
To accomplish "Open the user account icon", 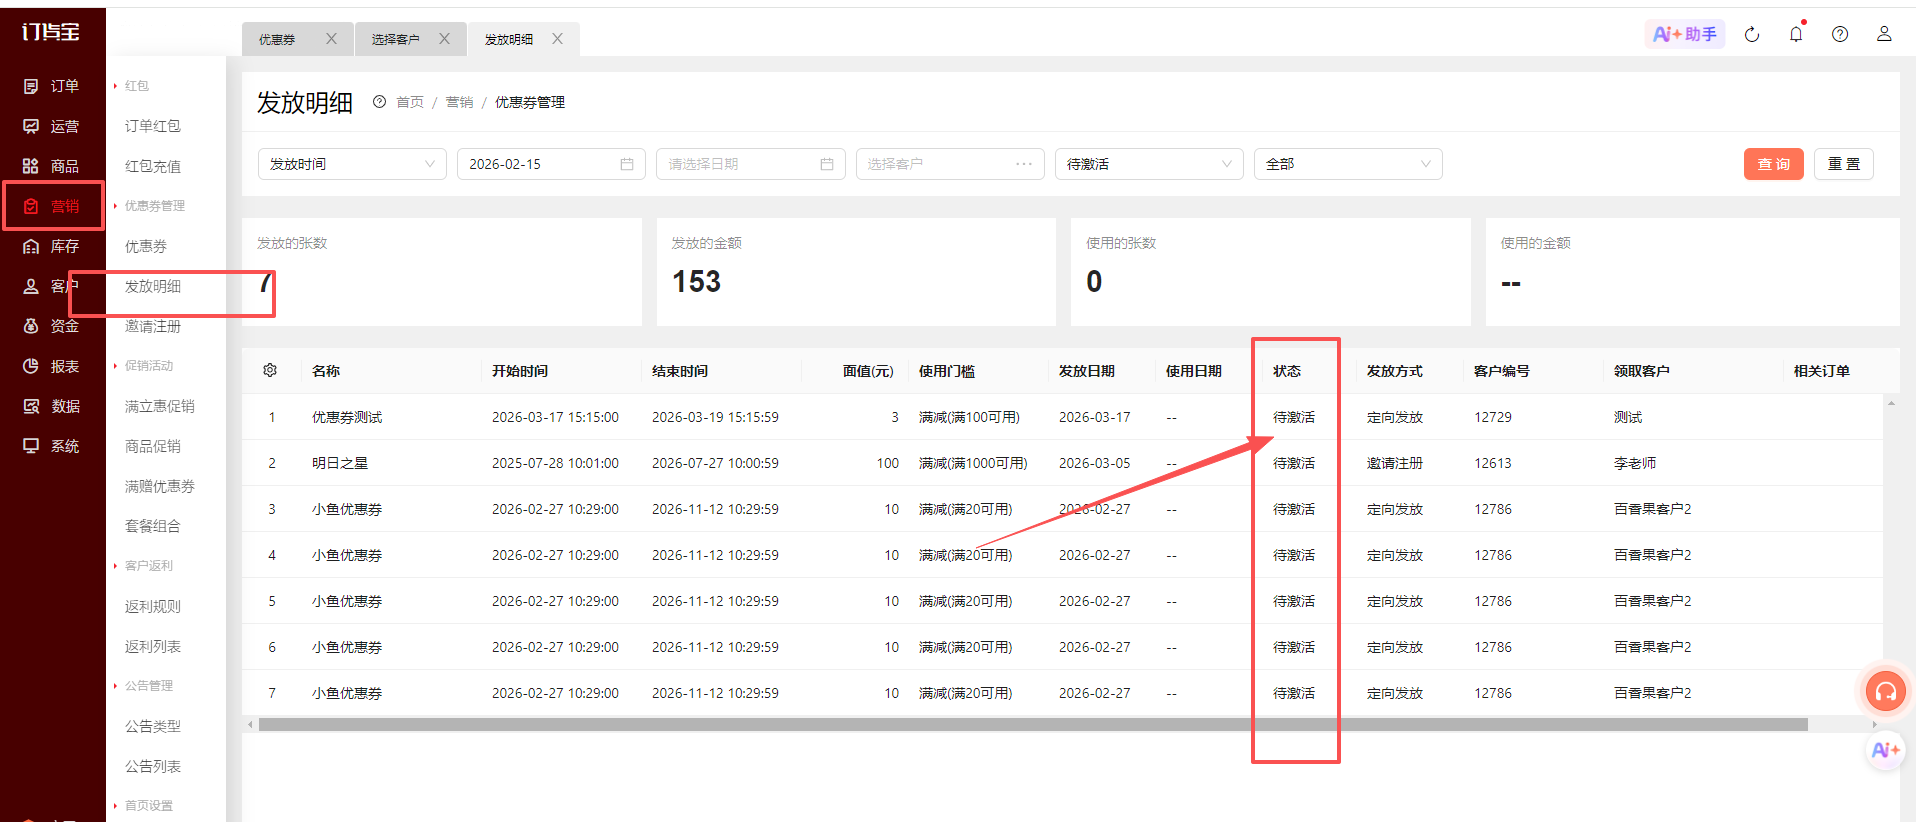I will tap(1884, 34).
